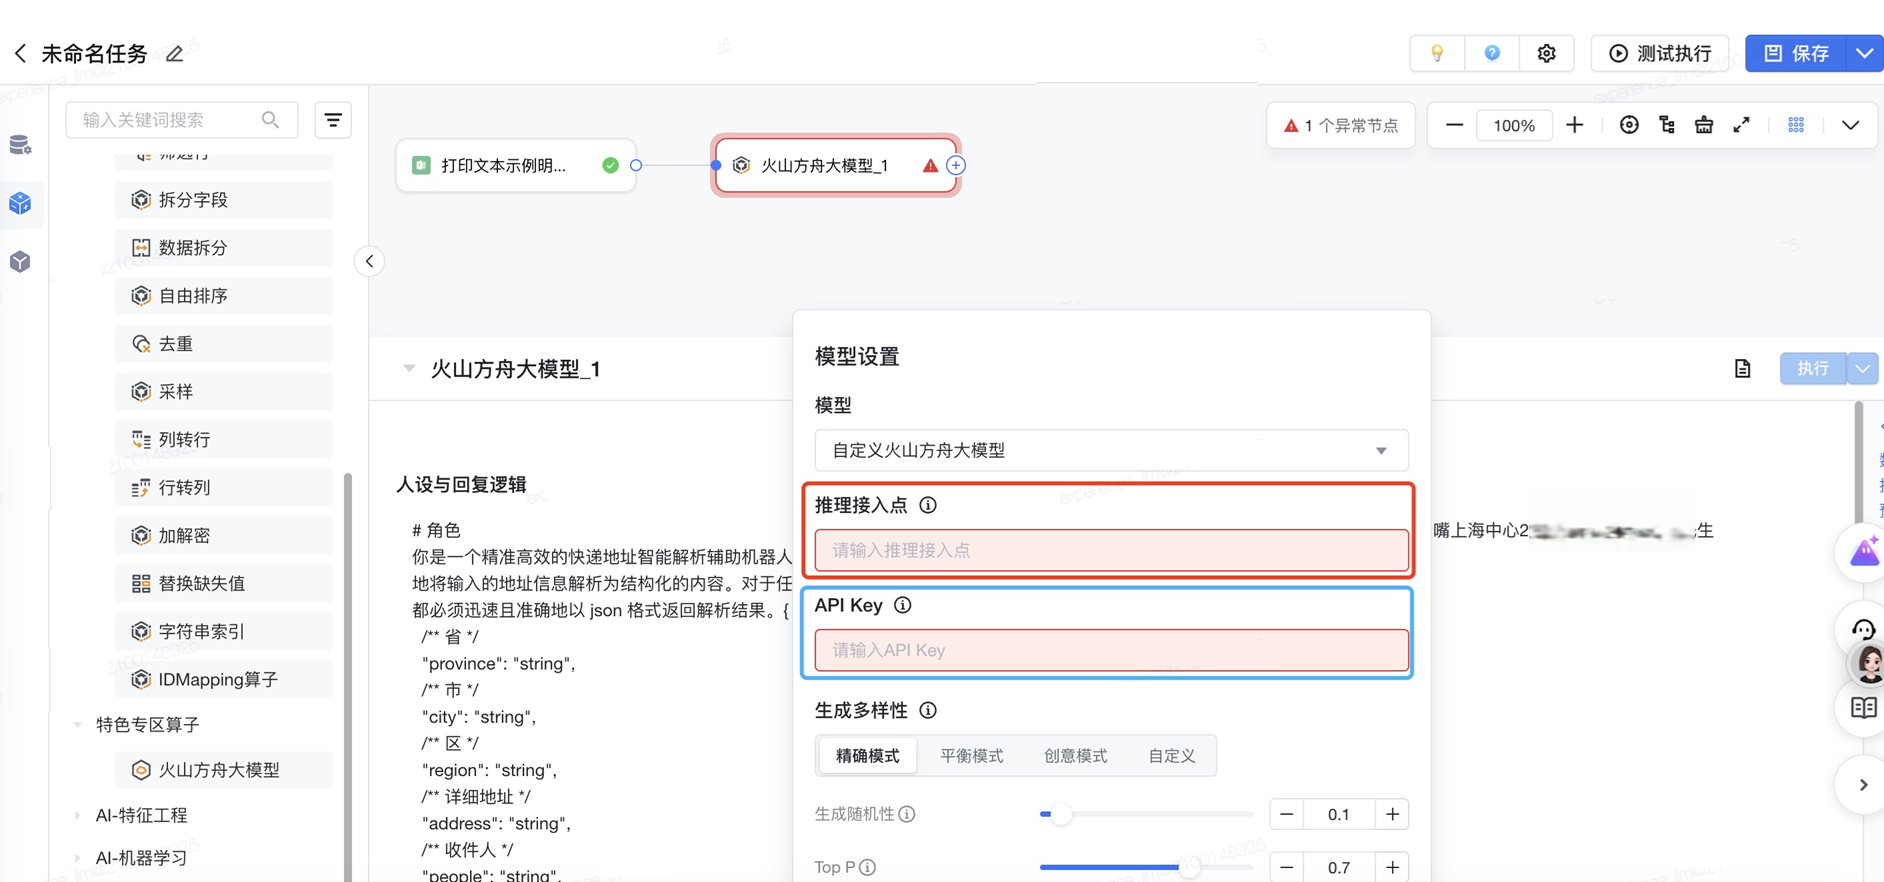Open the dropdown arrow next to 保存

click(x=1865, y=54)
